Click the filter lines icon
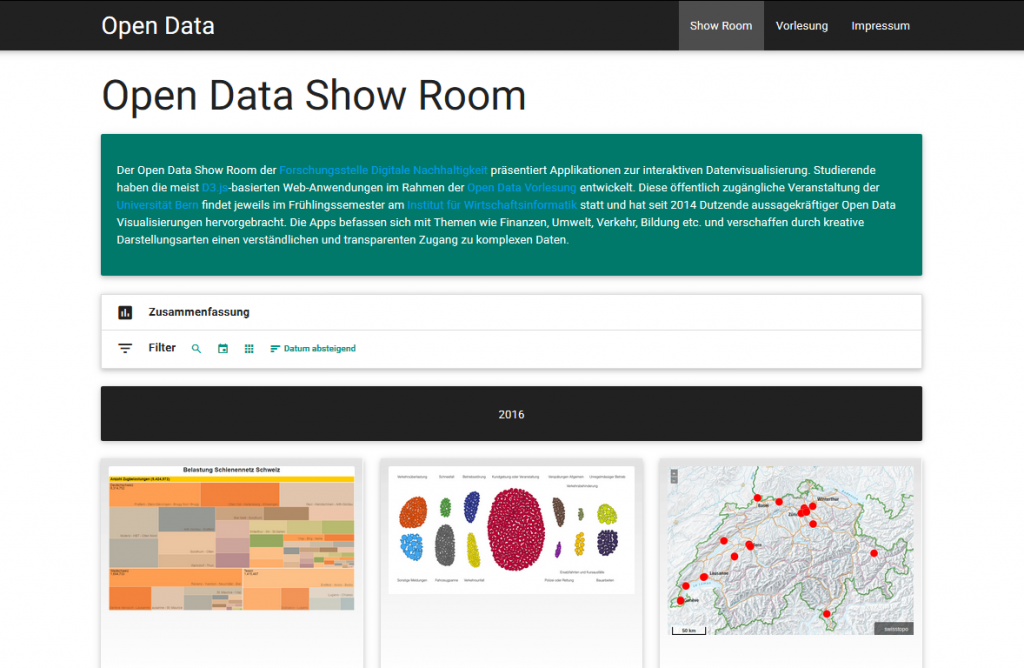Image resolution: width=1024 pixels, height=668 pixels. click(125, 348)
